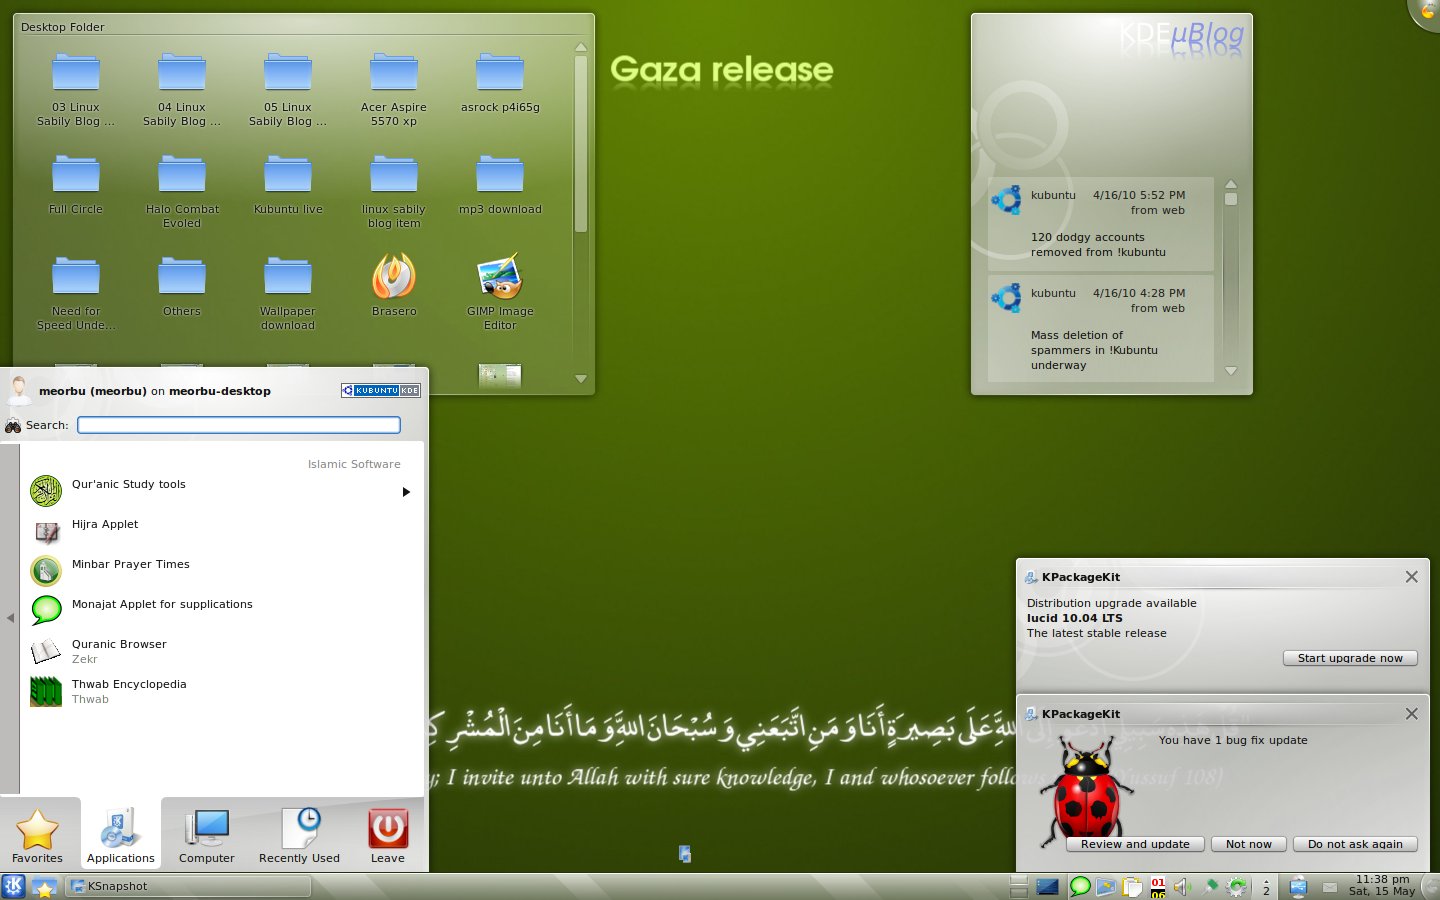The width and height of the screenshot is (1440, 900).
Task: Expand the Qur'anic Study tools submenu arrow
Action: pos(405,491)
